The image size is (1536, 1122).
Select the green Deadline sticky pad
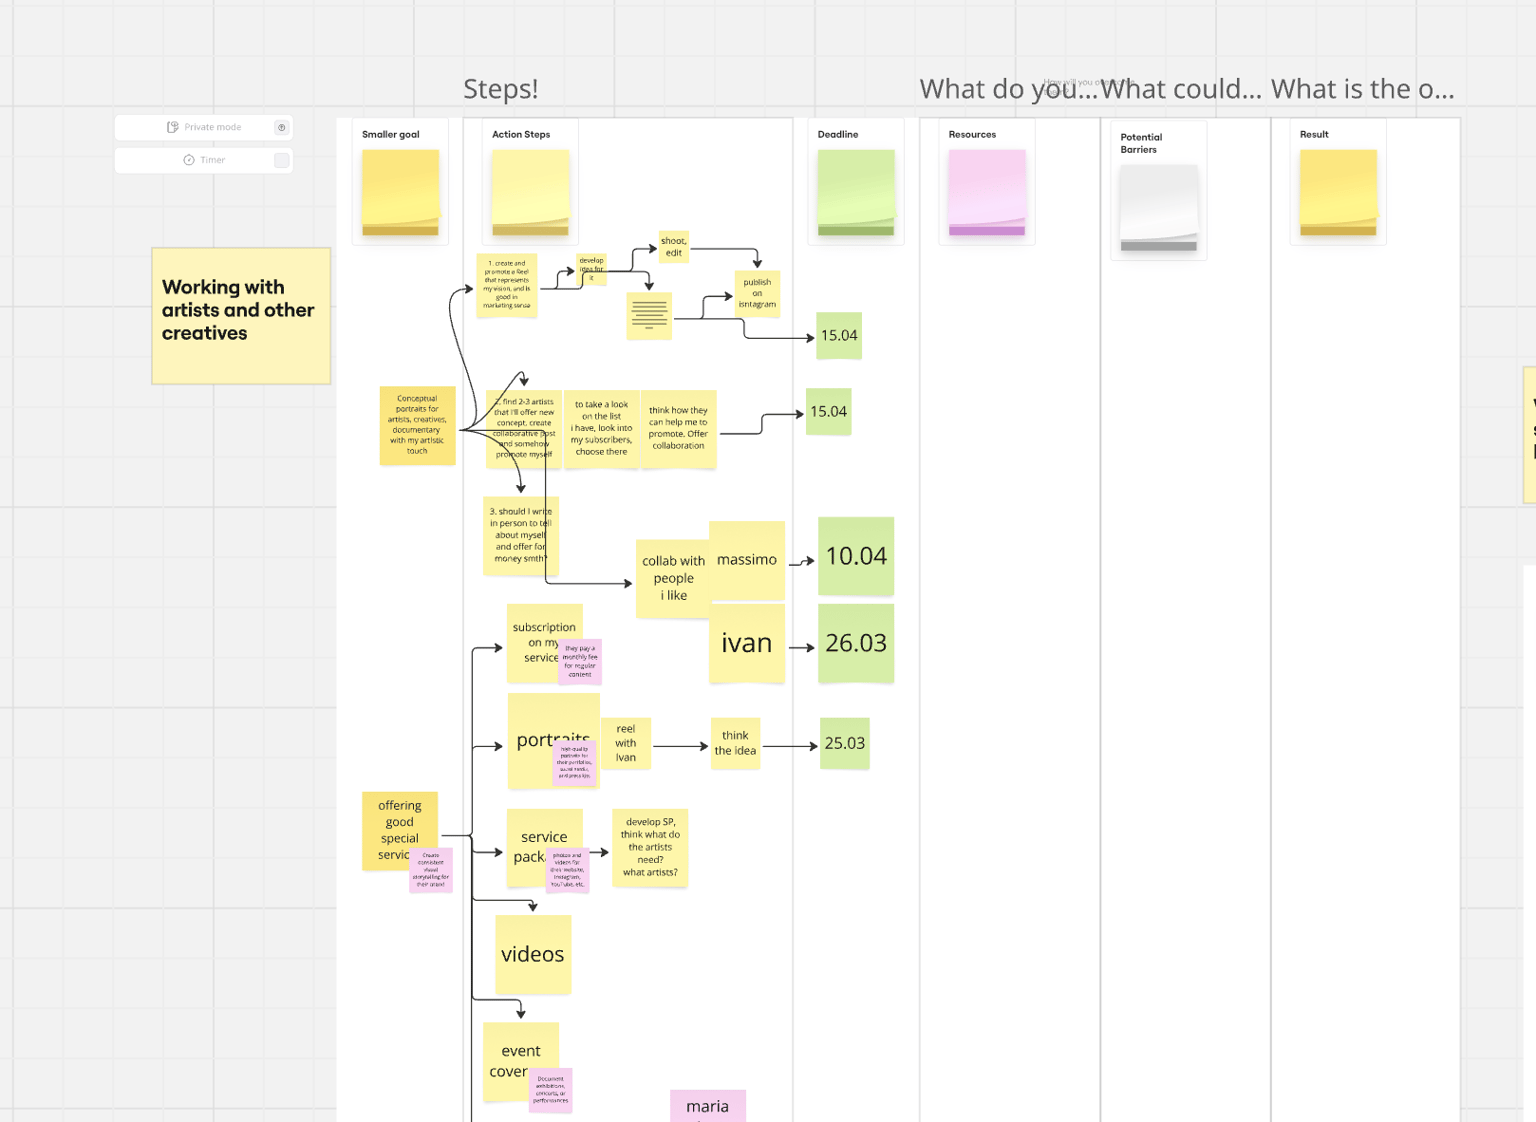(856, 193)
